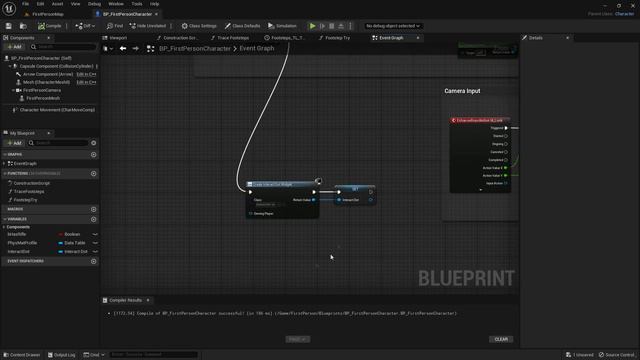640x360 pixels.
Task: Click the Browse to asset icon
Action: point(23,26)
